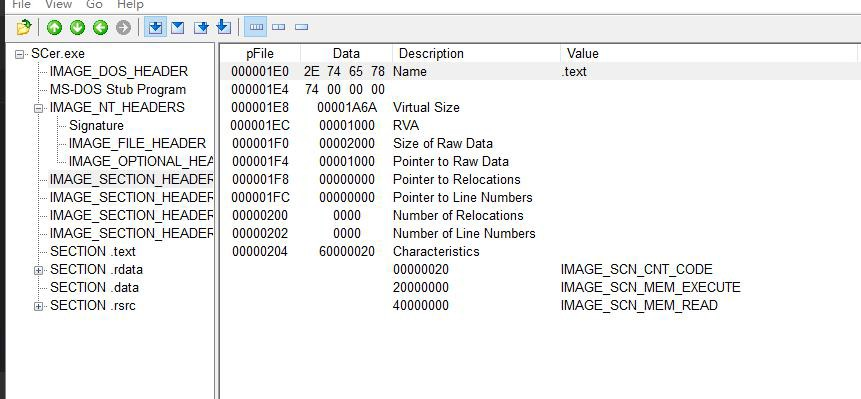This screenshot has width=861, height=399.
Task: Switch to two-segment word view icon
Action: click(278, 27)
